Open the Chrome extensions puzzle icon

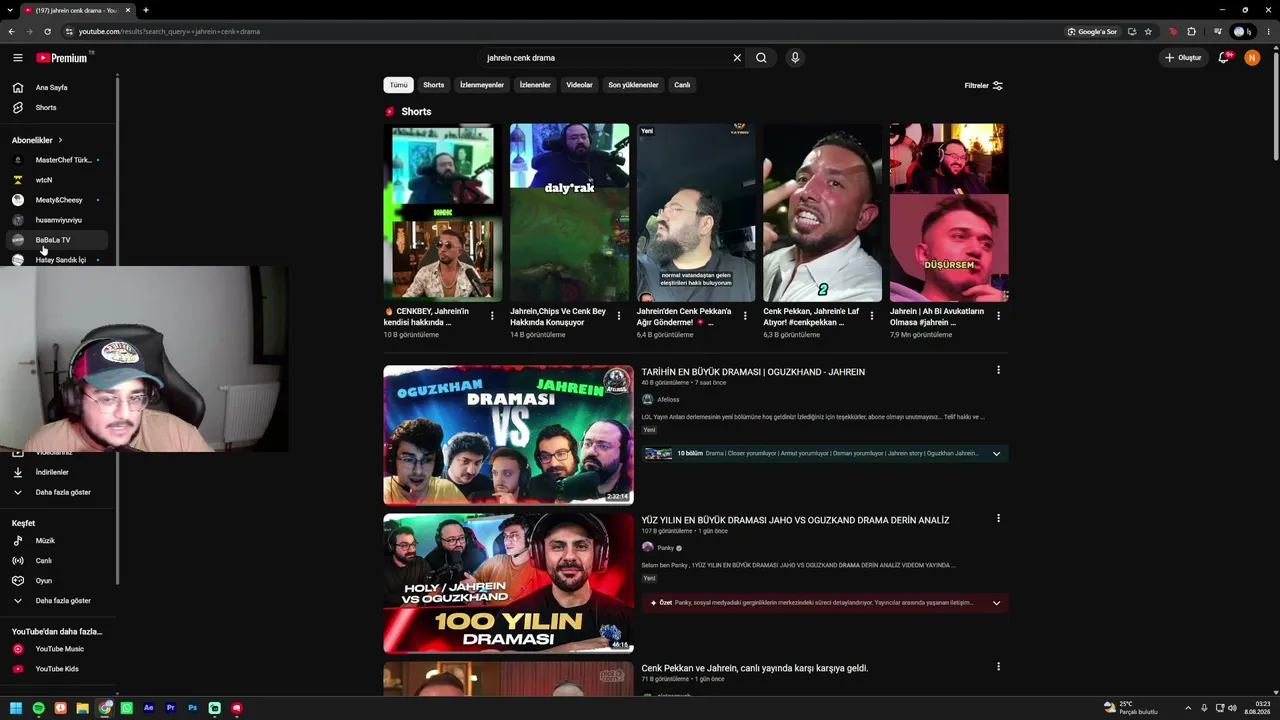pyautogui.click(x=1191, y=32)
